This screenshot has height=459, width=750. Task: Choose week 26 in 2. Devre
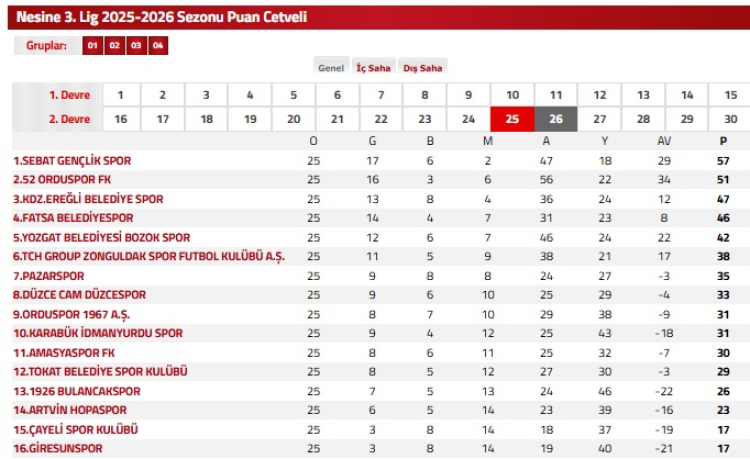click(x=556, y=119)
